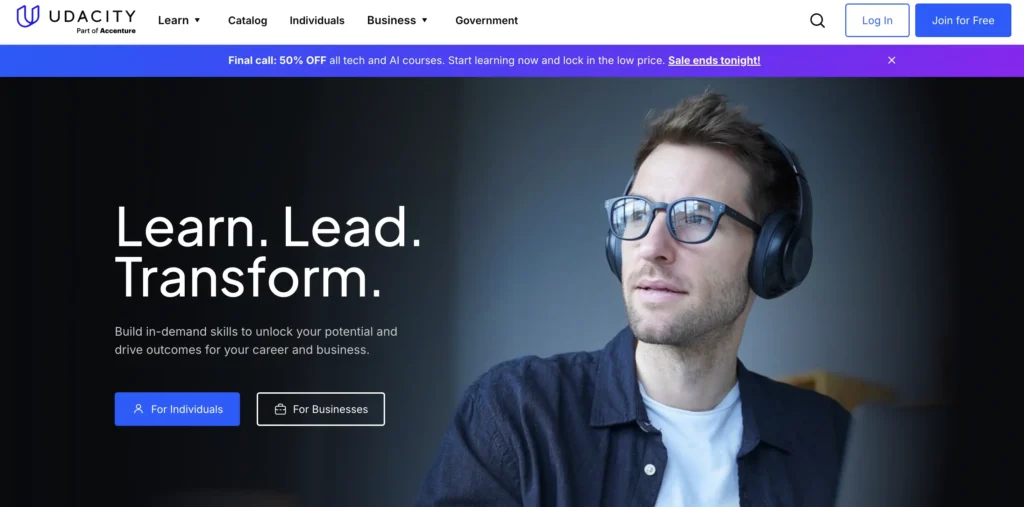Viewport: 1024px width, 507px height.
Task: Click the 'Learn. Lead. Transform.' headline
Action: pos(268,252)
